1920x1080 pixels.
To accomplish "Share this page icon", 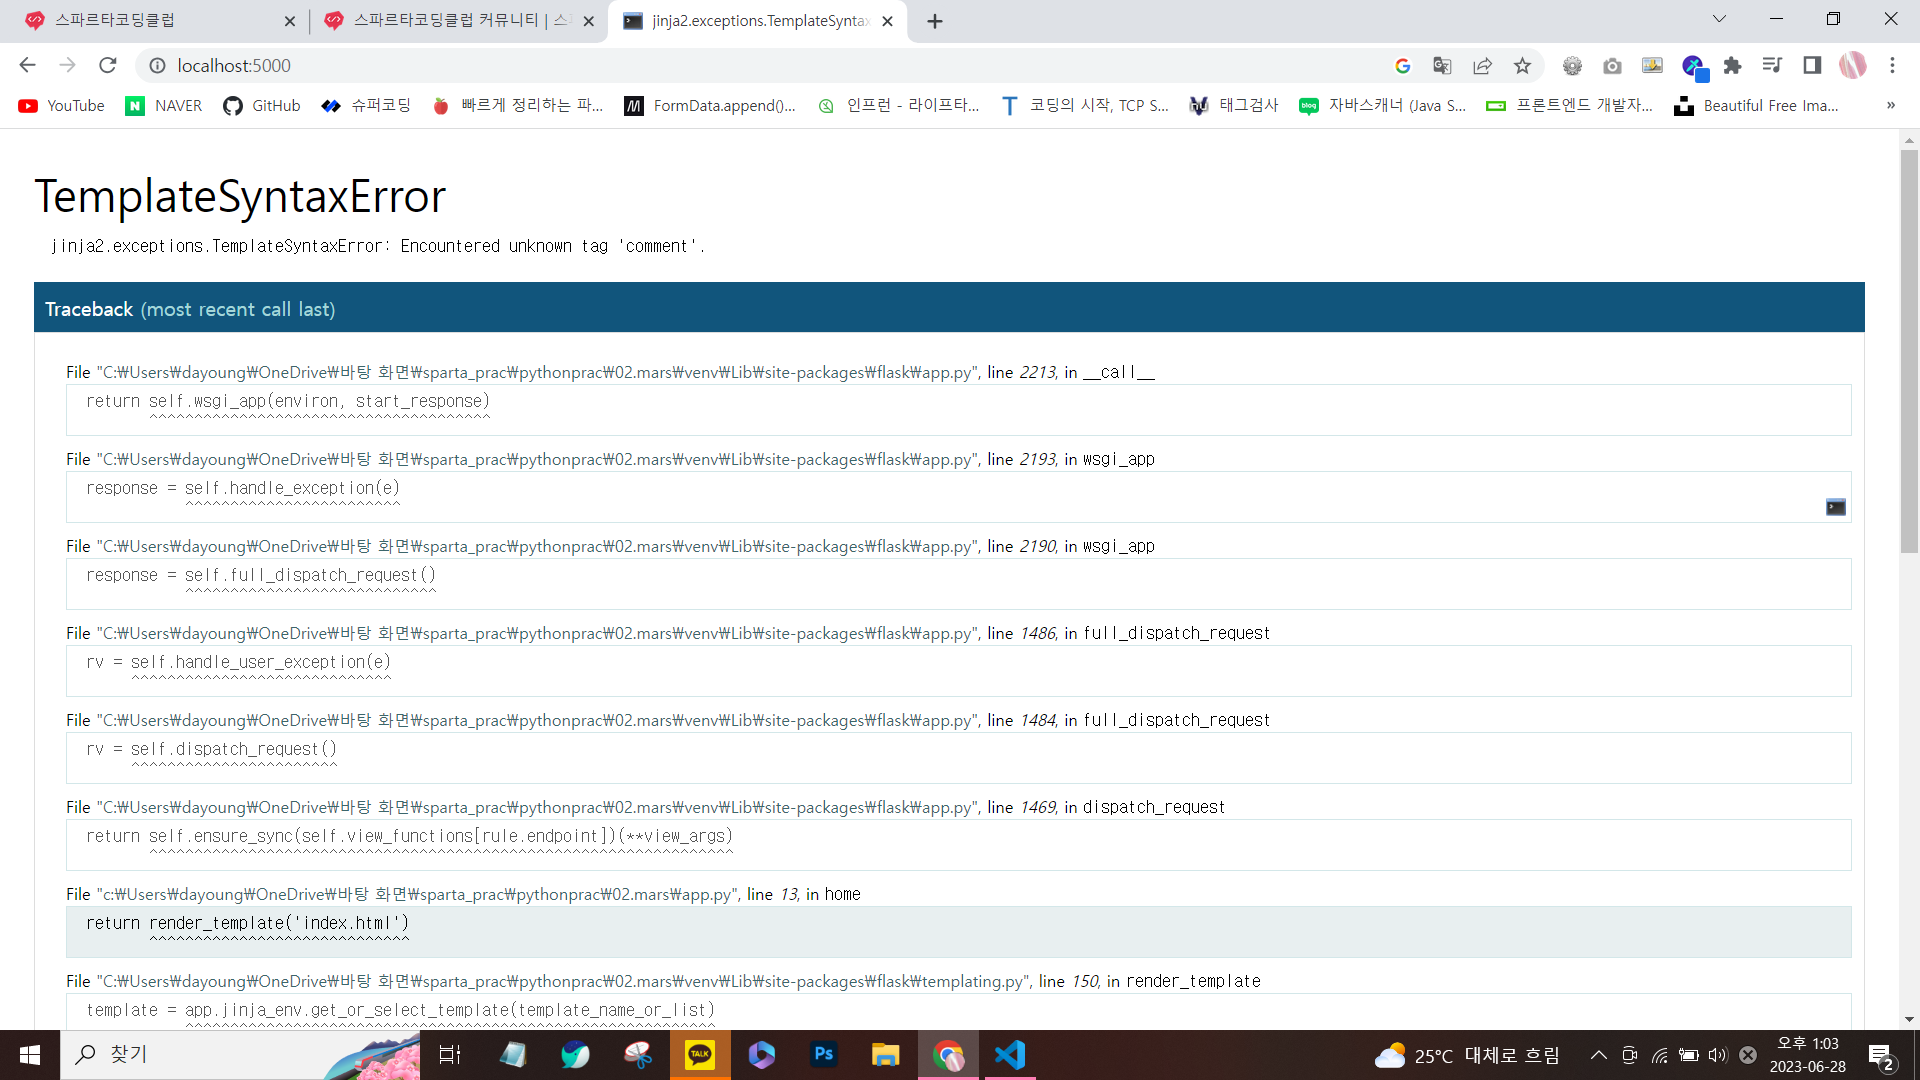I will 1482,65.
